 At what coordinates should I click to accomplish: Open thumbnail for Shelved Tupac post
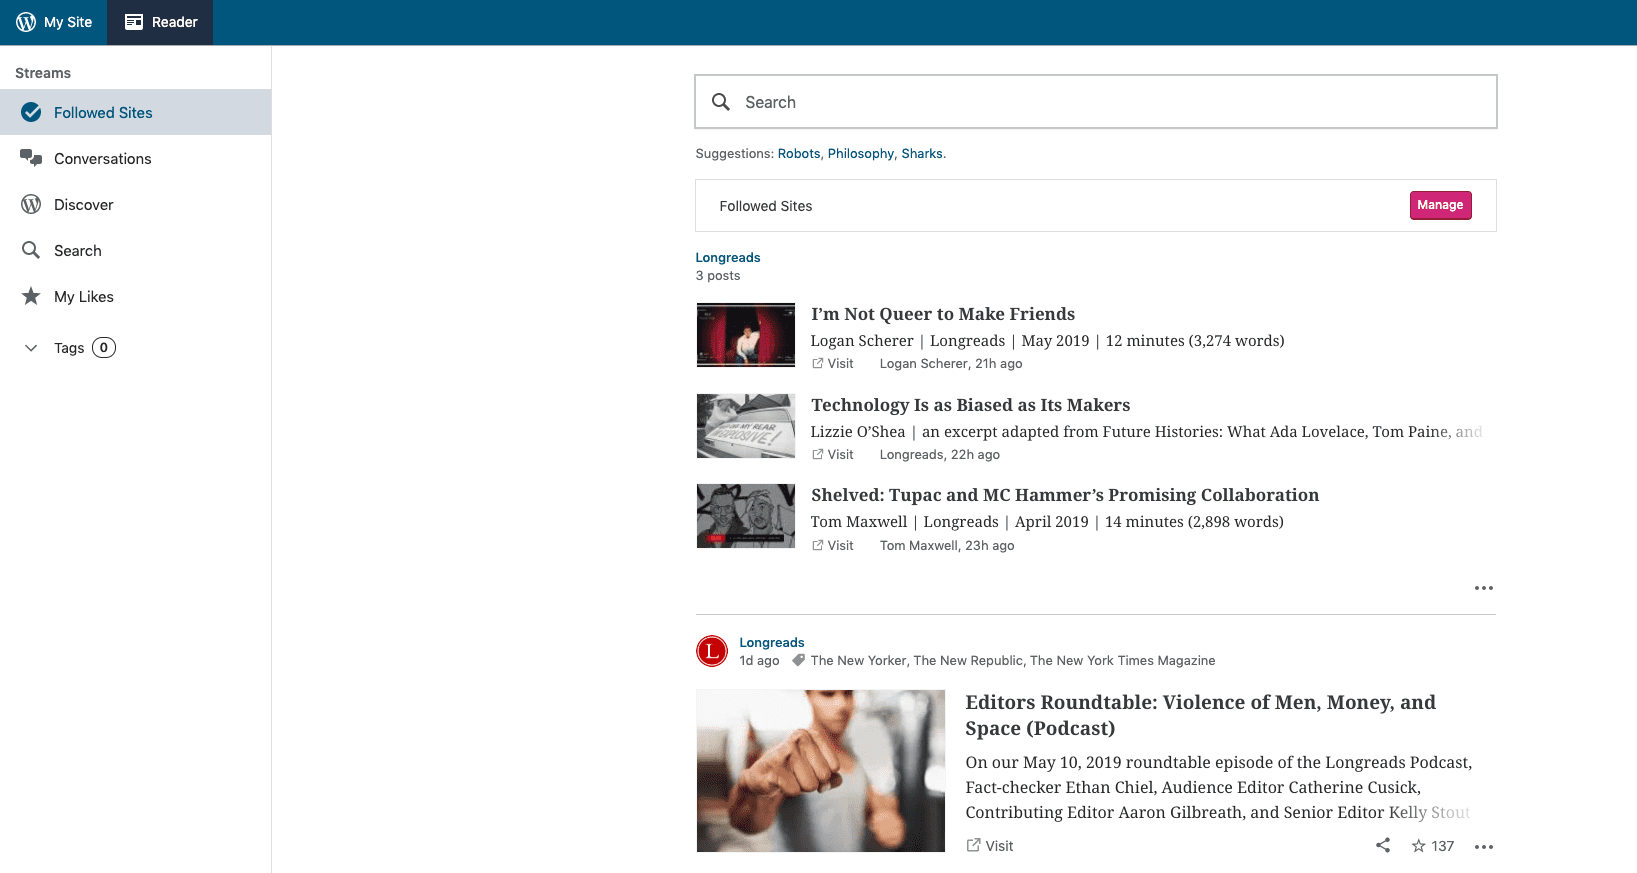pyautogui.click(x=746, y=516)
